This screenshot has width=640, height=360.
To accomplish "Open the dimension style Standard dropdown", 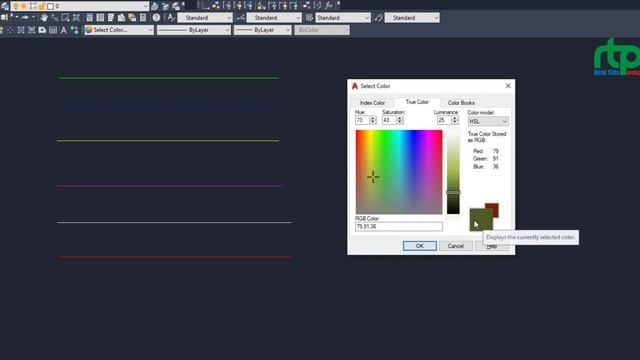I will pyautogui.click(x=274, y=18).
